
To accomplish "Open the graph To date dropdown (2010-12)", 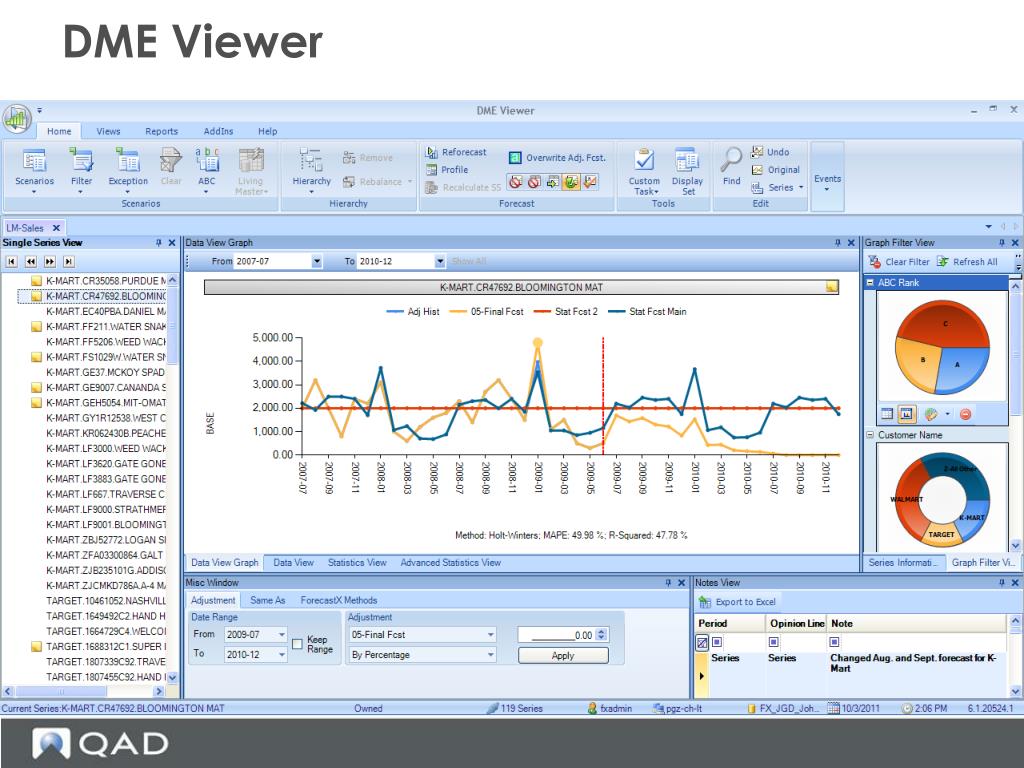I will coord(440,261).
